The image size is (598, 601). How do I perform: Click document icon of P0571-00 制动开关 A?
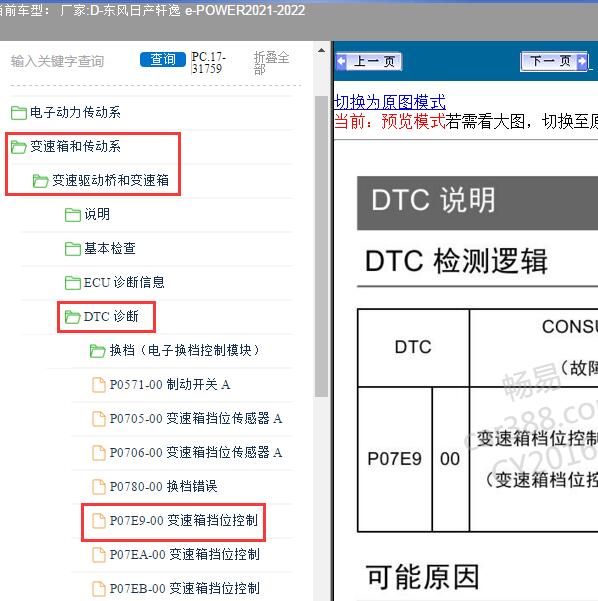click(x=99, y=385)
